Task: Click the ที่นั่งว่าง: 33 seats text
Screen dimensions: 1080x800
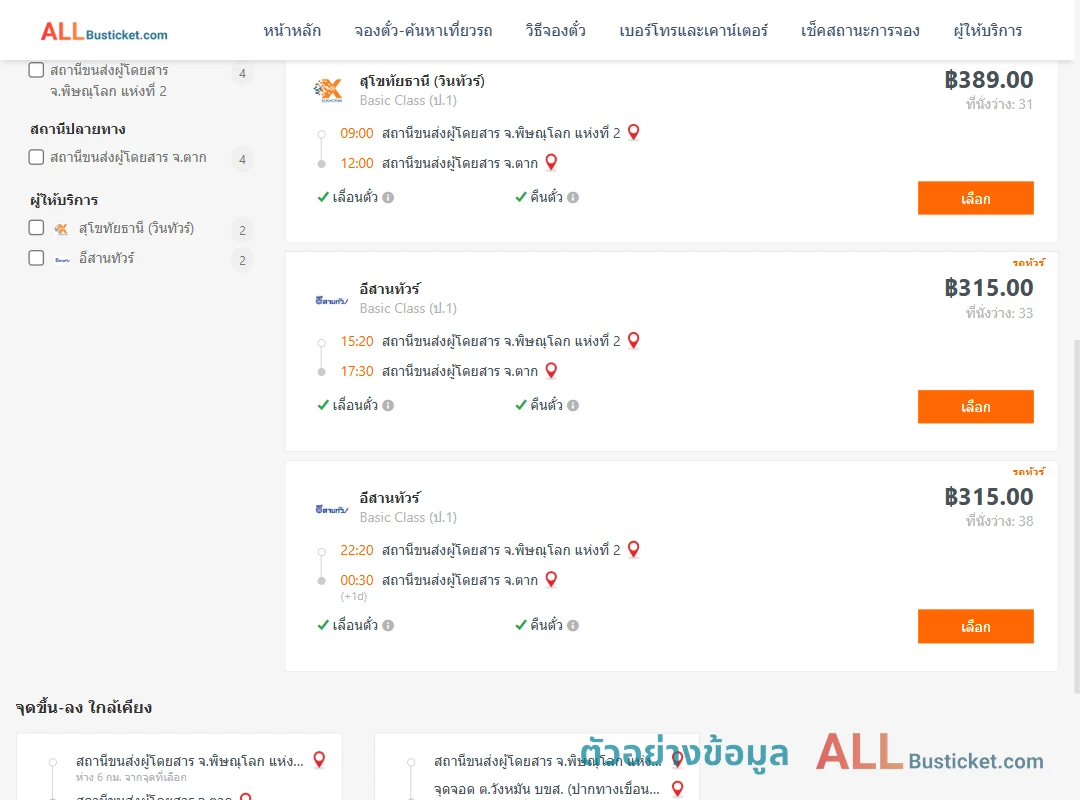Action: click(999, 313)
